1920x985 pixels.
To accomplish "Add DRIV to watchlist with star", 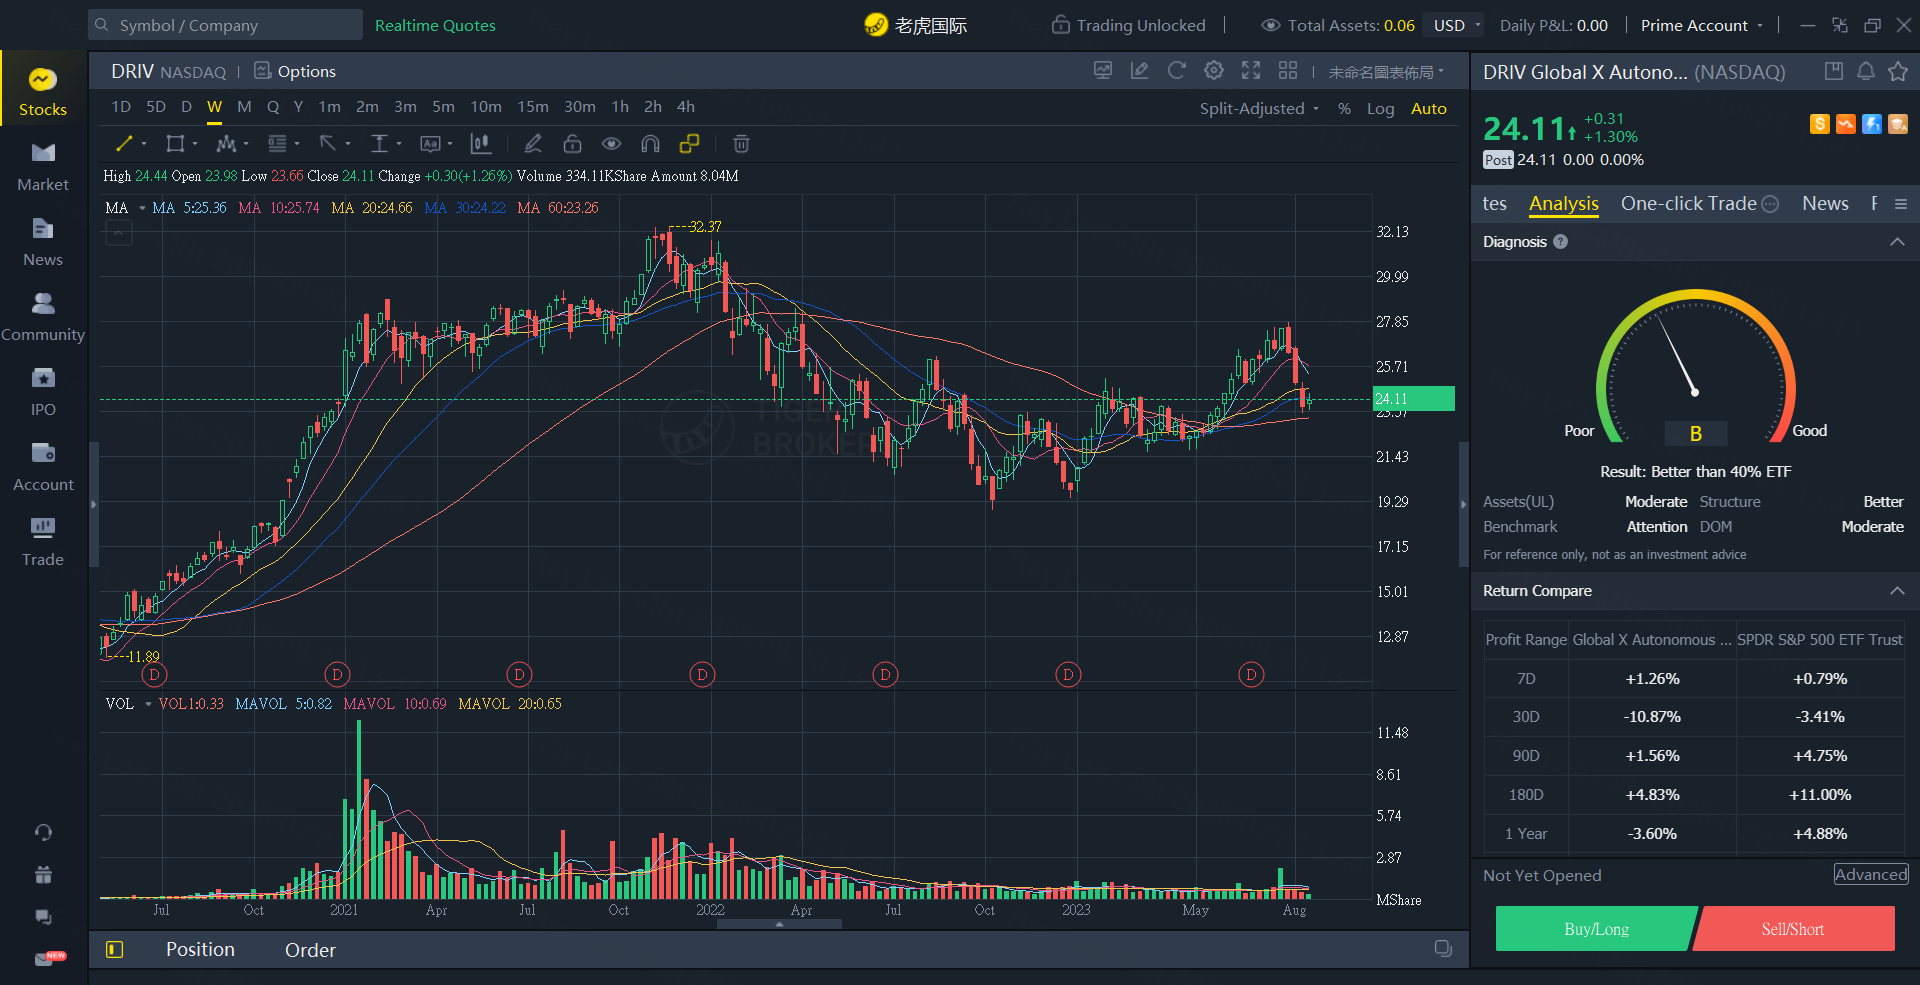I will coord(1898,71).
